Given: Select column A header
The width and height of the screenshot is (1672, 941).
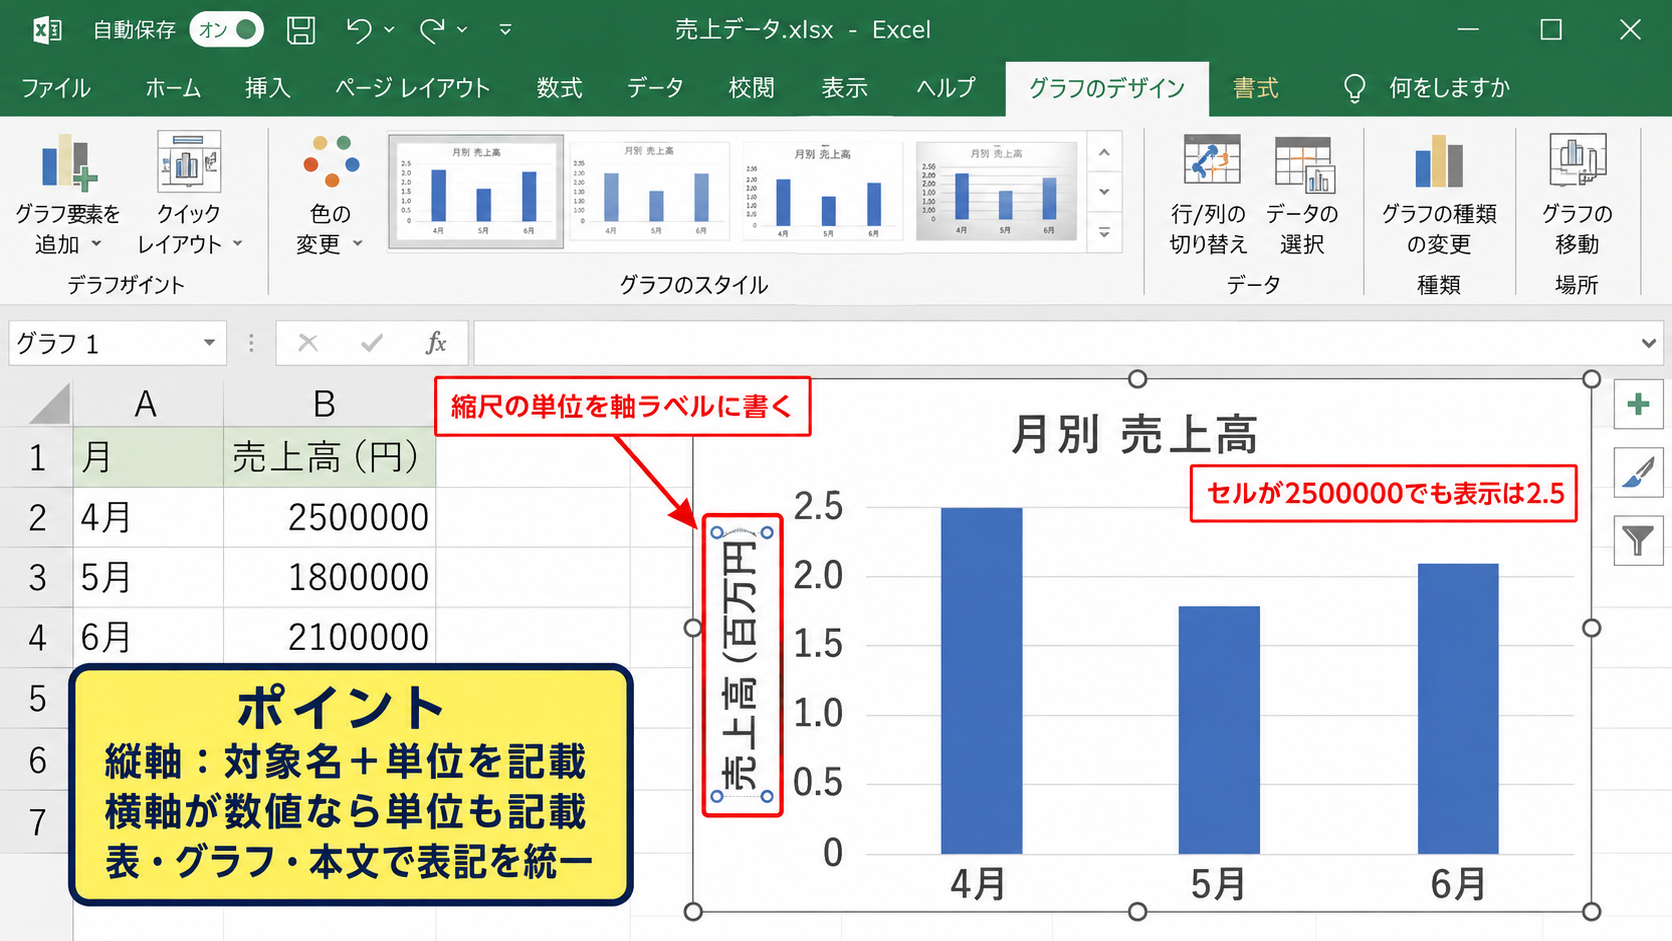Looking at the screenshot, I should (147, 404).
